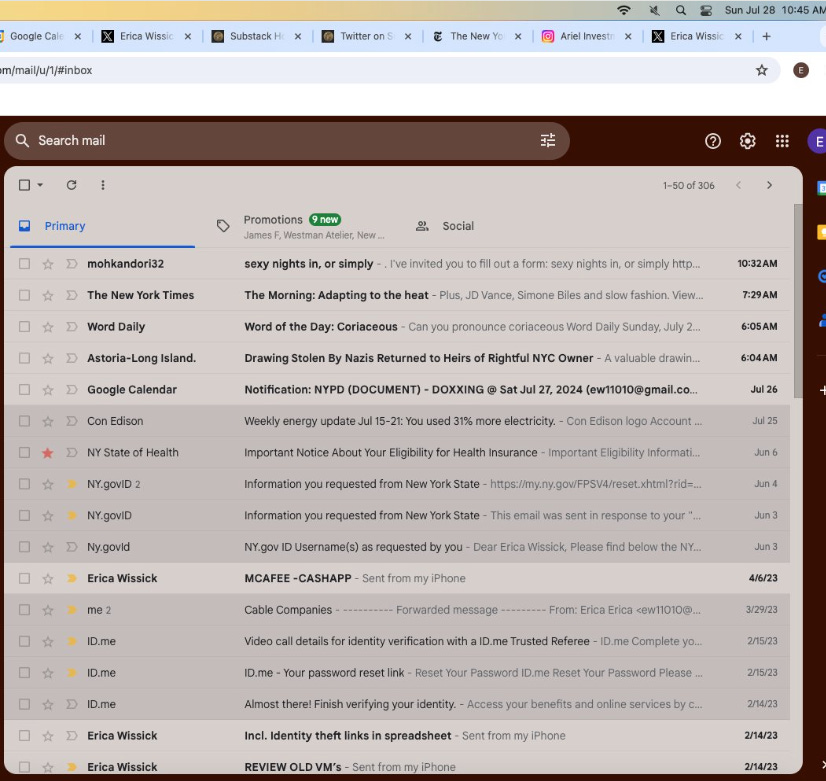Select the Word Daily email checkbox
The width and height of the screenshot is (826, 781).
(x=24, y=327)
